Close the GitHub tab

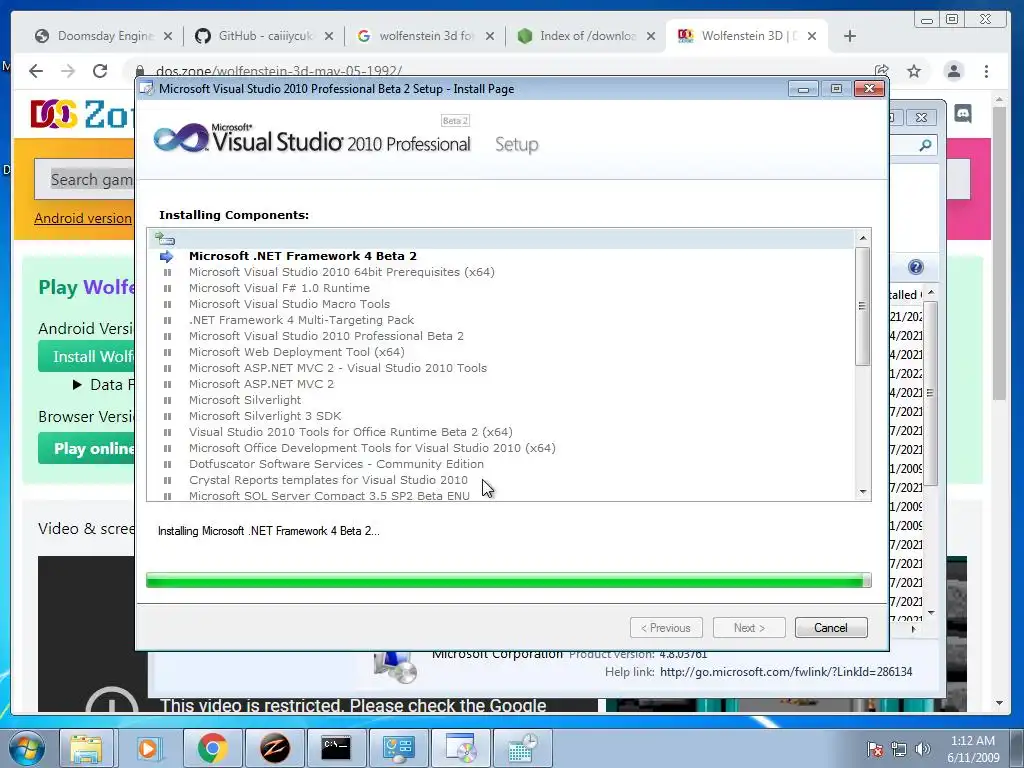329,37
